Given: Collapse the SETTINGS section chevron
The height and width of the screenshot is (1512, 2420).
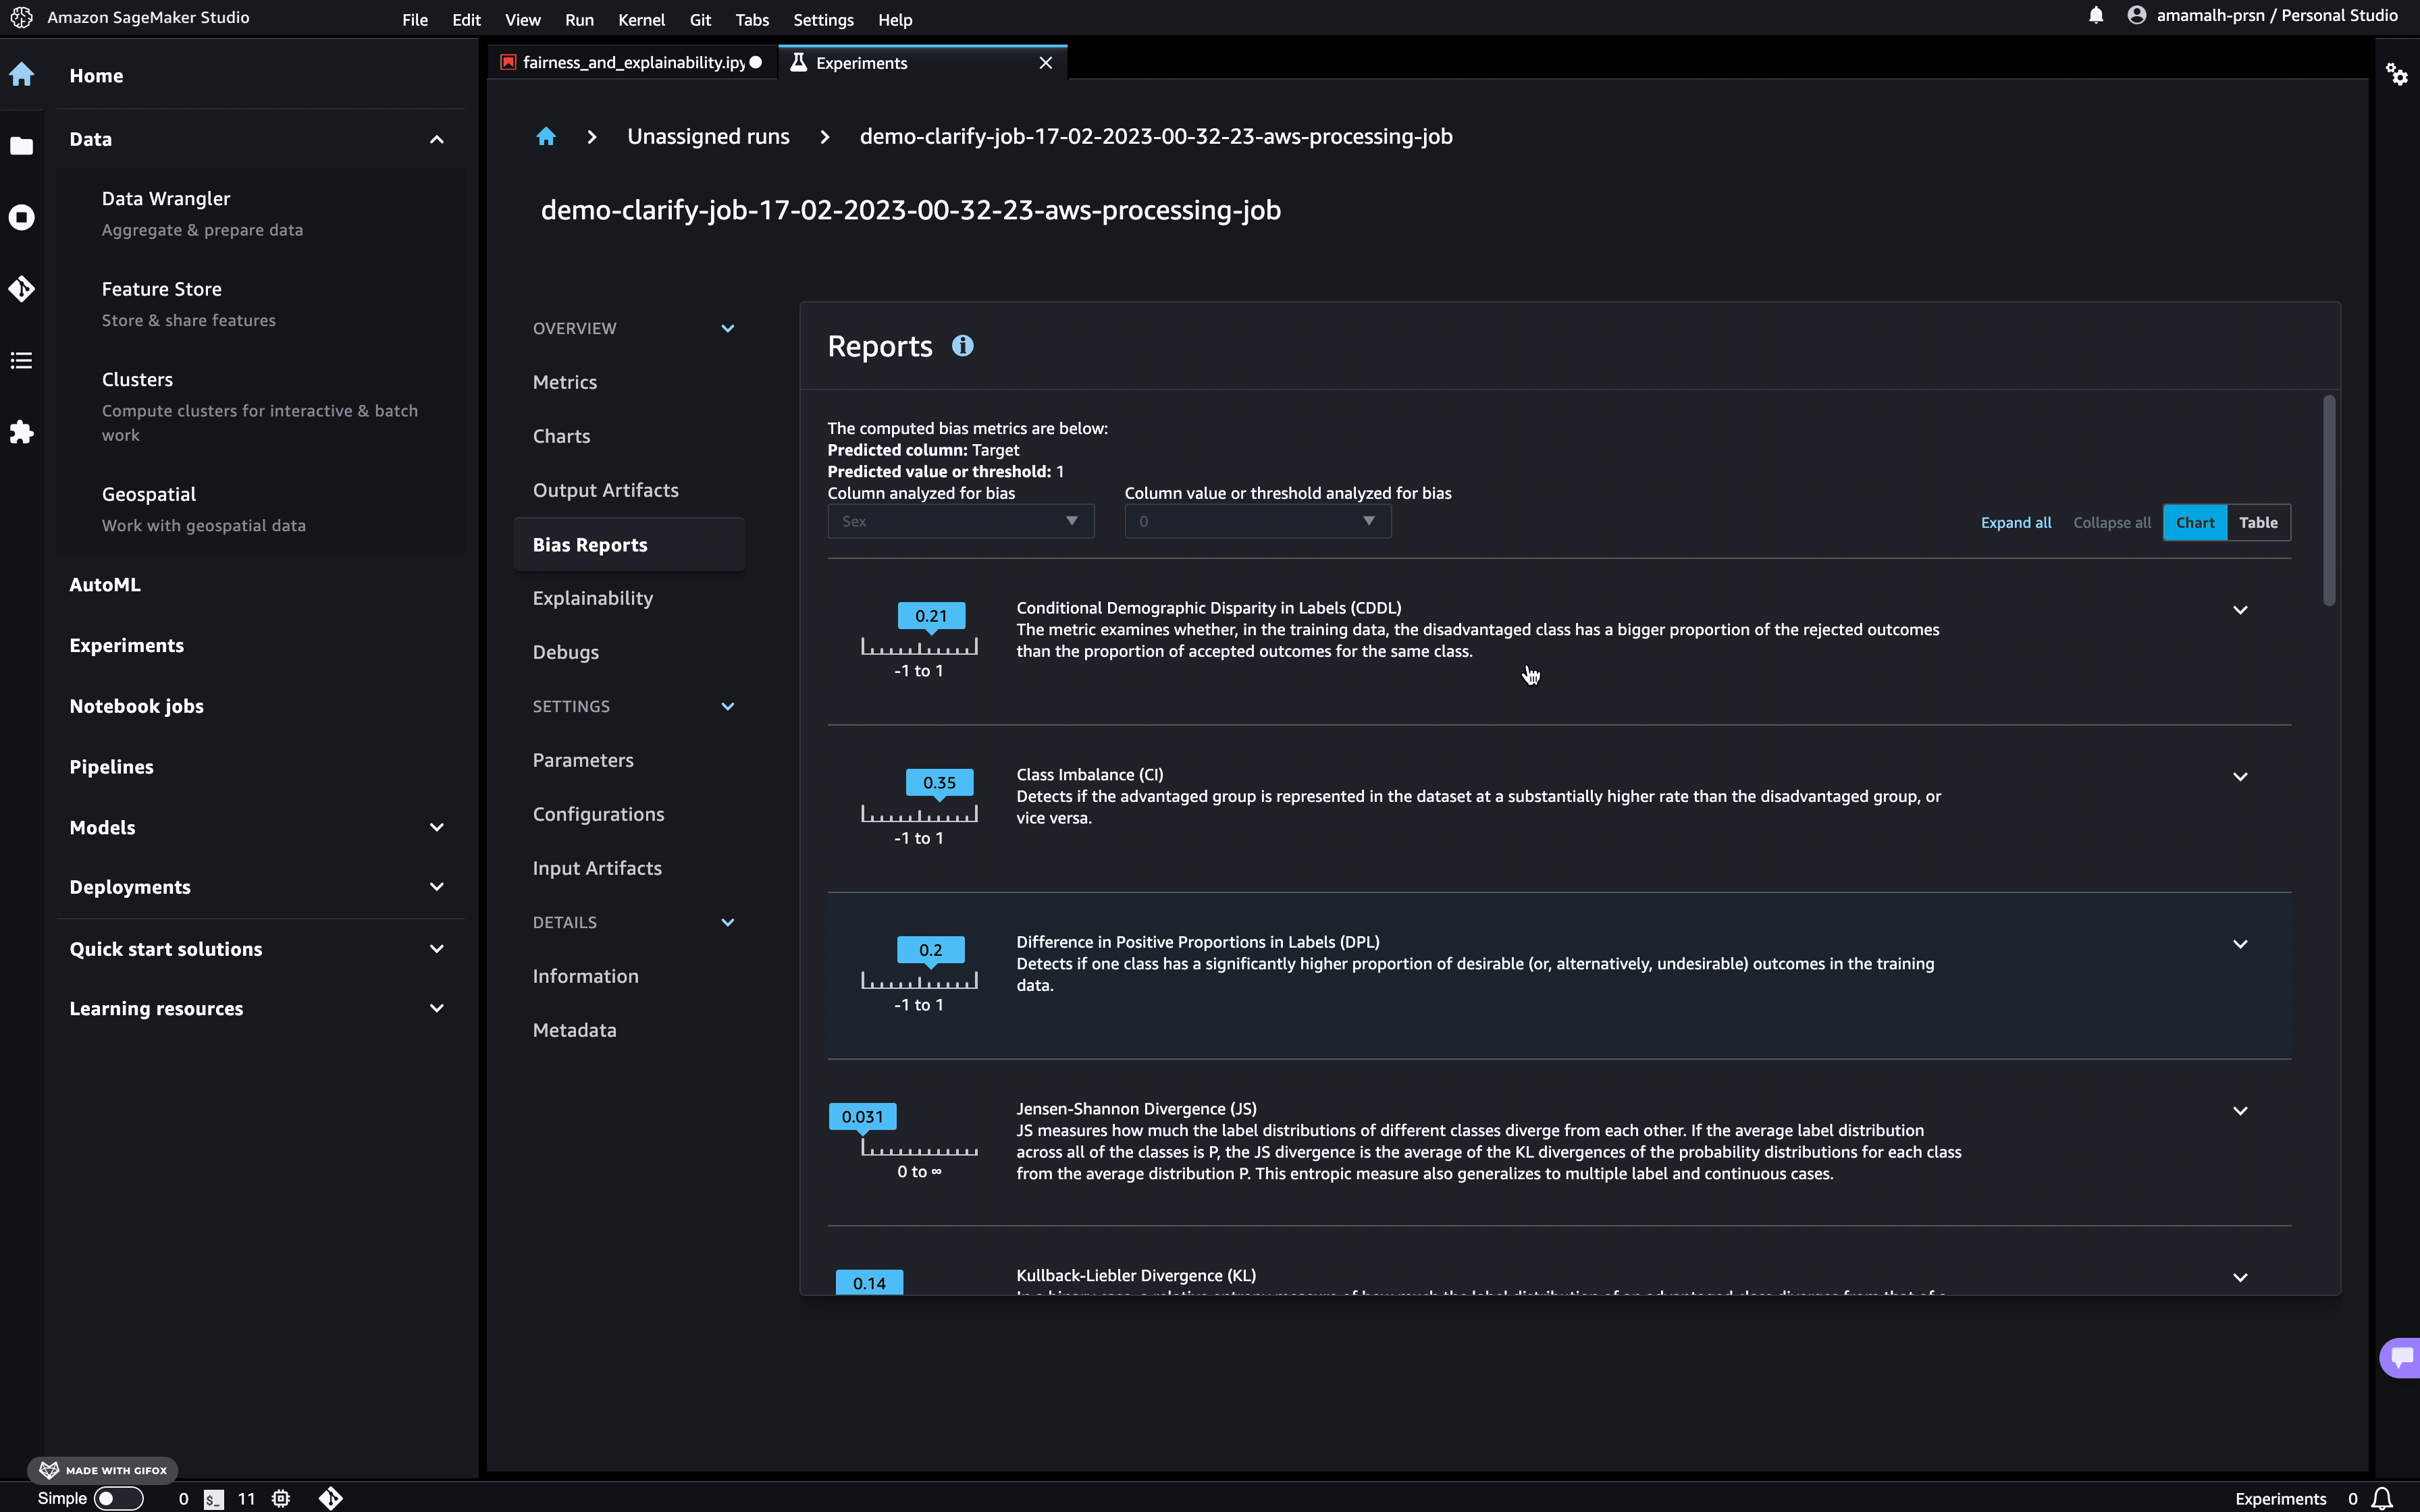Looking at the screenshot, I should 728,706.
